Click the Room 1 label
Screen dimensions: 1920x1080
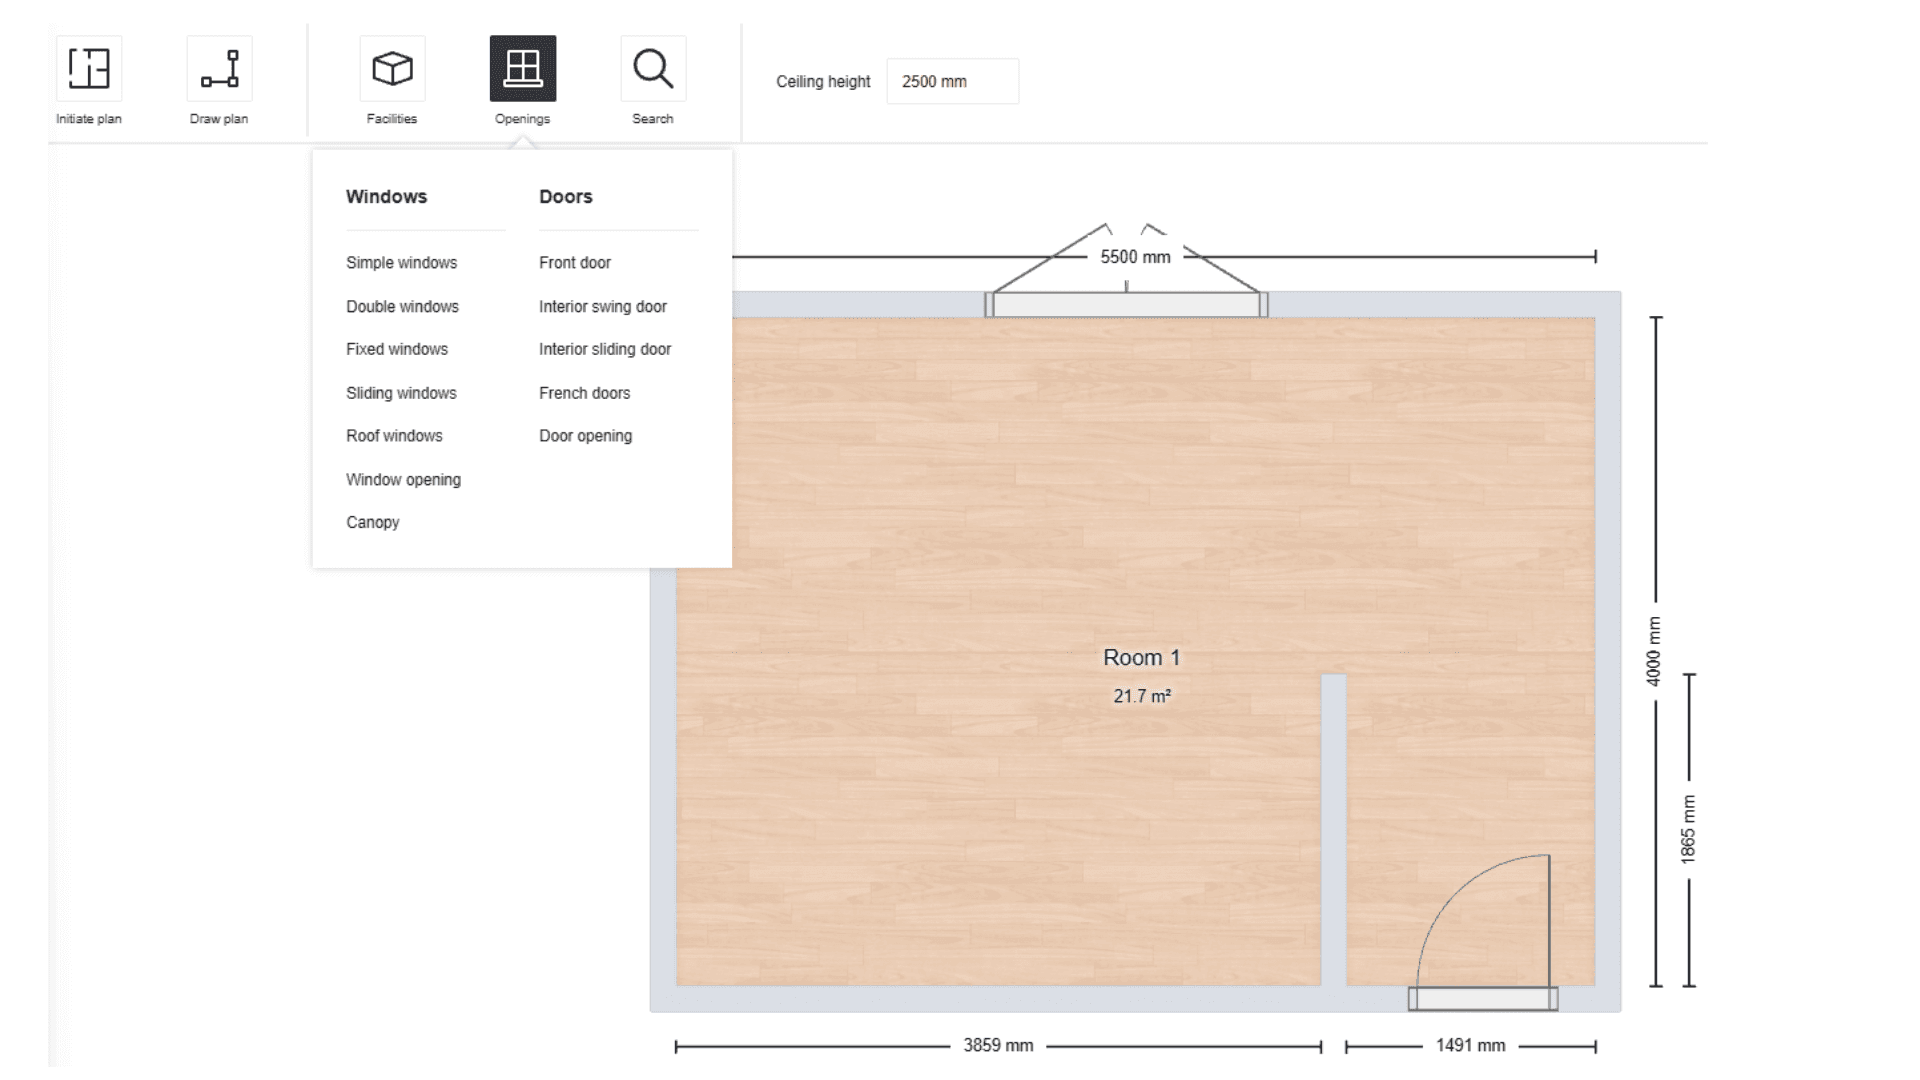tap(1142, 658)
